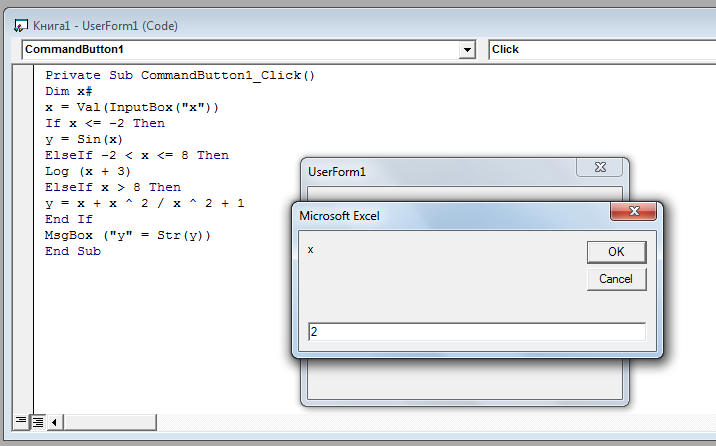This screenshot has width=716, height=446.
Task: Click the MsgBox code line
Action: point(128,235)
